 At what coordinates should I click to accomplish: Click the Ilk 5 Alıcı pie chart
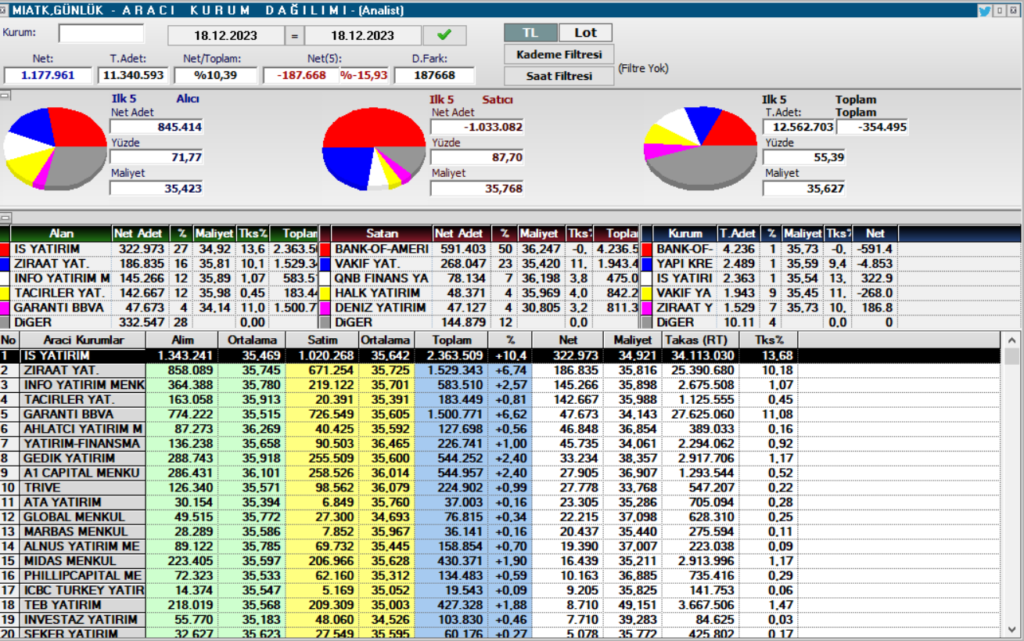point(56,149)
